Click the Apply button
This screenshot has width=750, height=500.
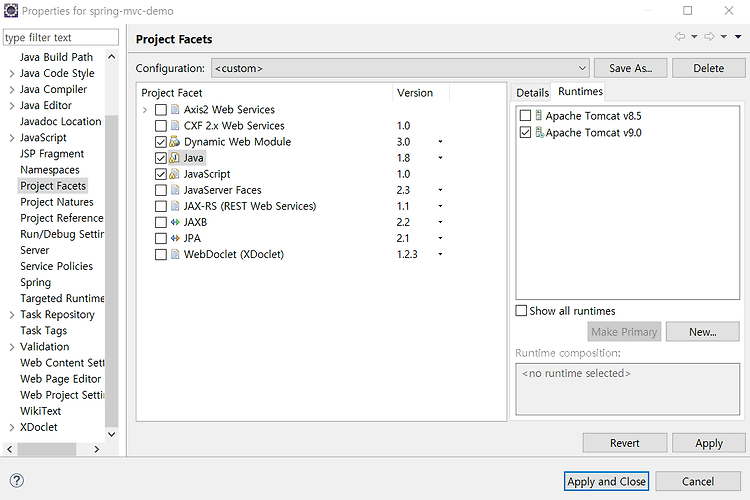click(x=708, y=443)
